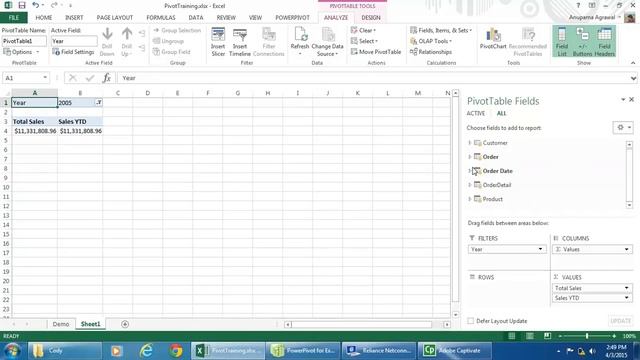This screenshot has width=640, height=360.
Task: Open Change Data Source
Action: tap(327, 42)
